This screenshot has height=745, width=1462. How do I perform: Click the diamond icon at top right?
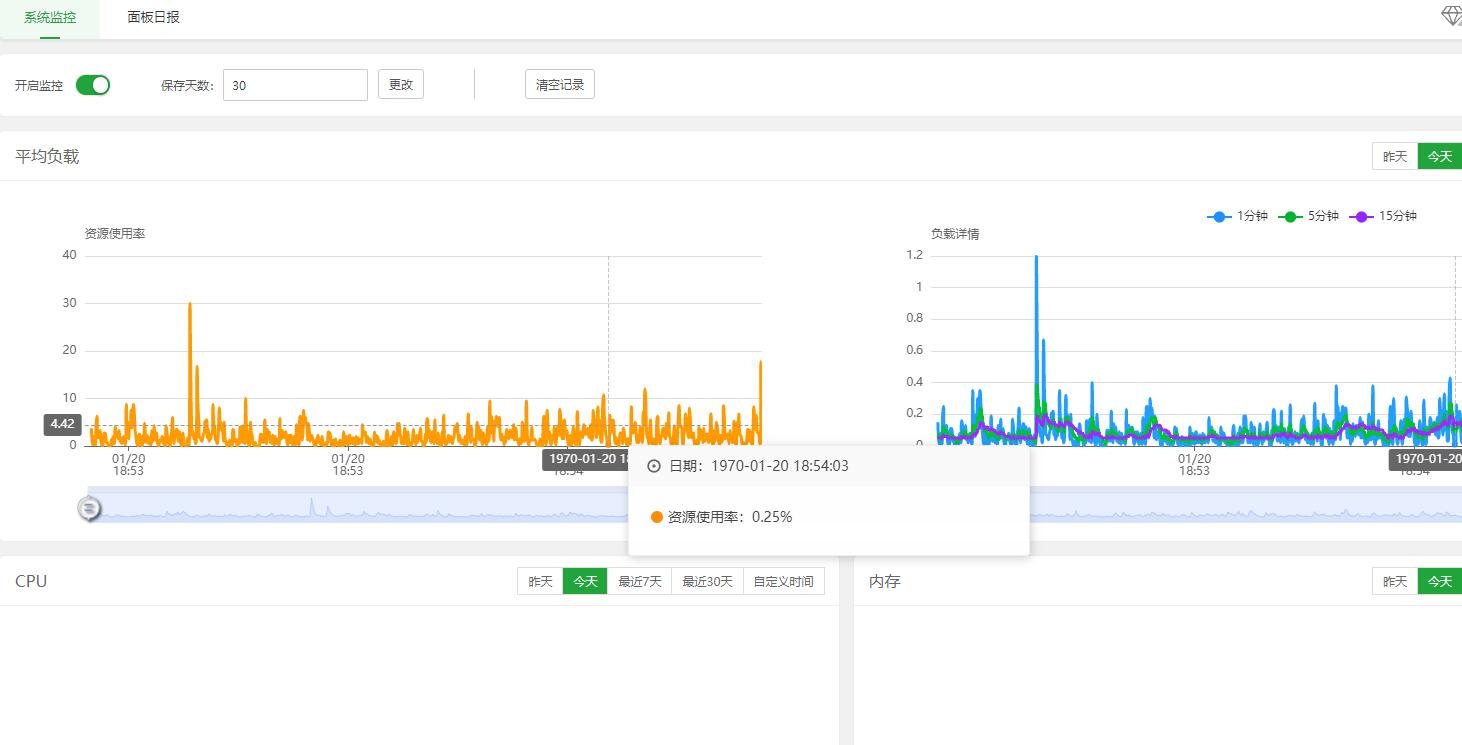pos(1451,16)
